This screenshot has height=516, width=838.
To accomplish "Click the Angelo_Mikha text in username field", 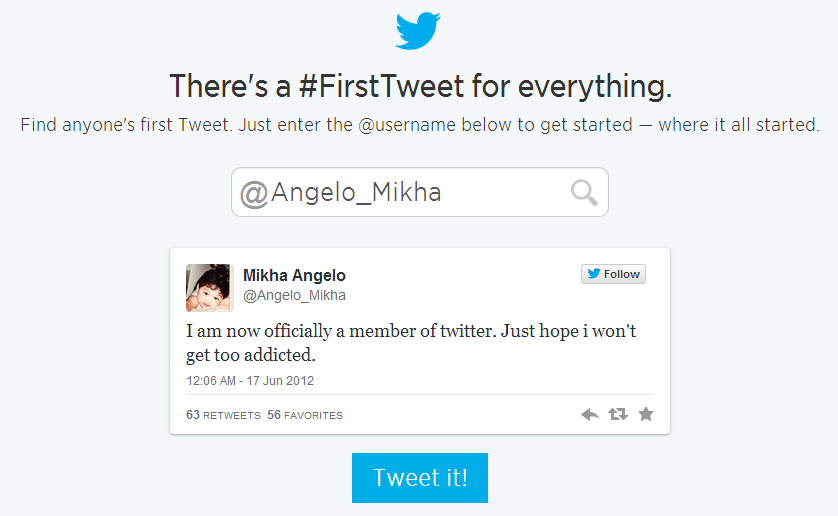I will coord(356,193).
